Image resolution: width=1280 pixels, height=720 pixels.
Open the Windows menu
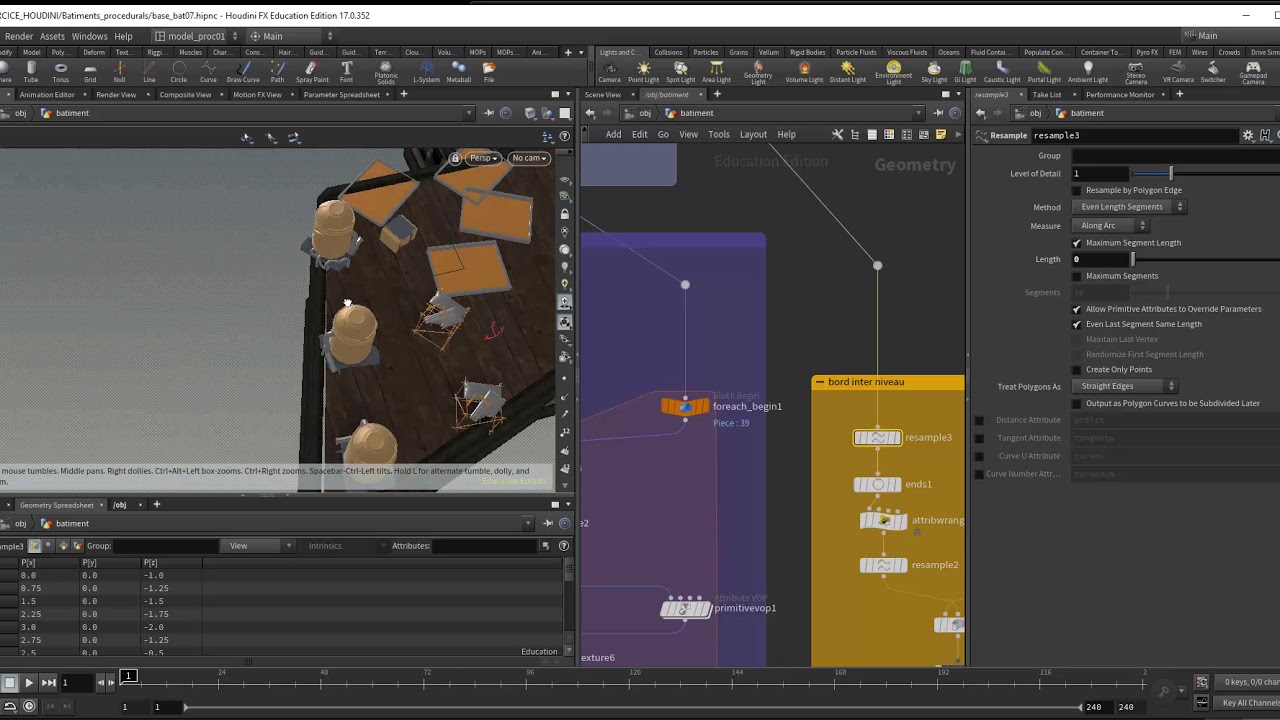[x=89, y=36]
